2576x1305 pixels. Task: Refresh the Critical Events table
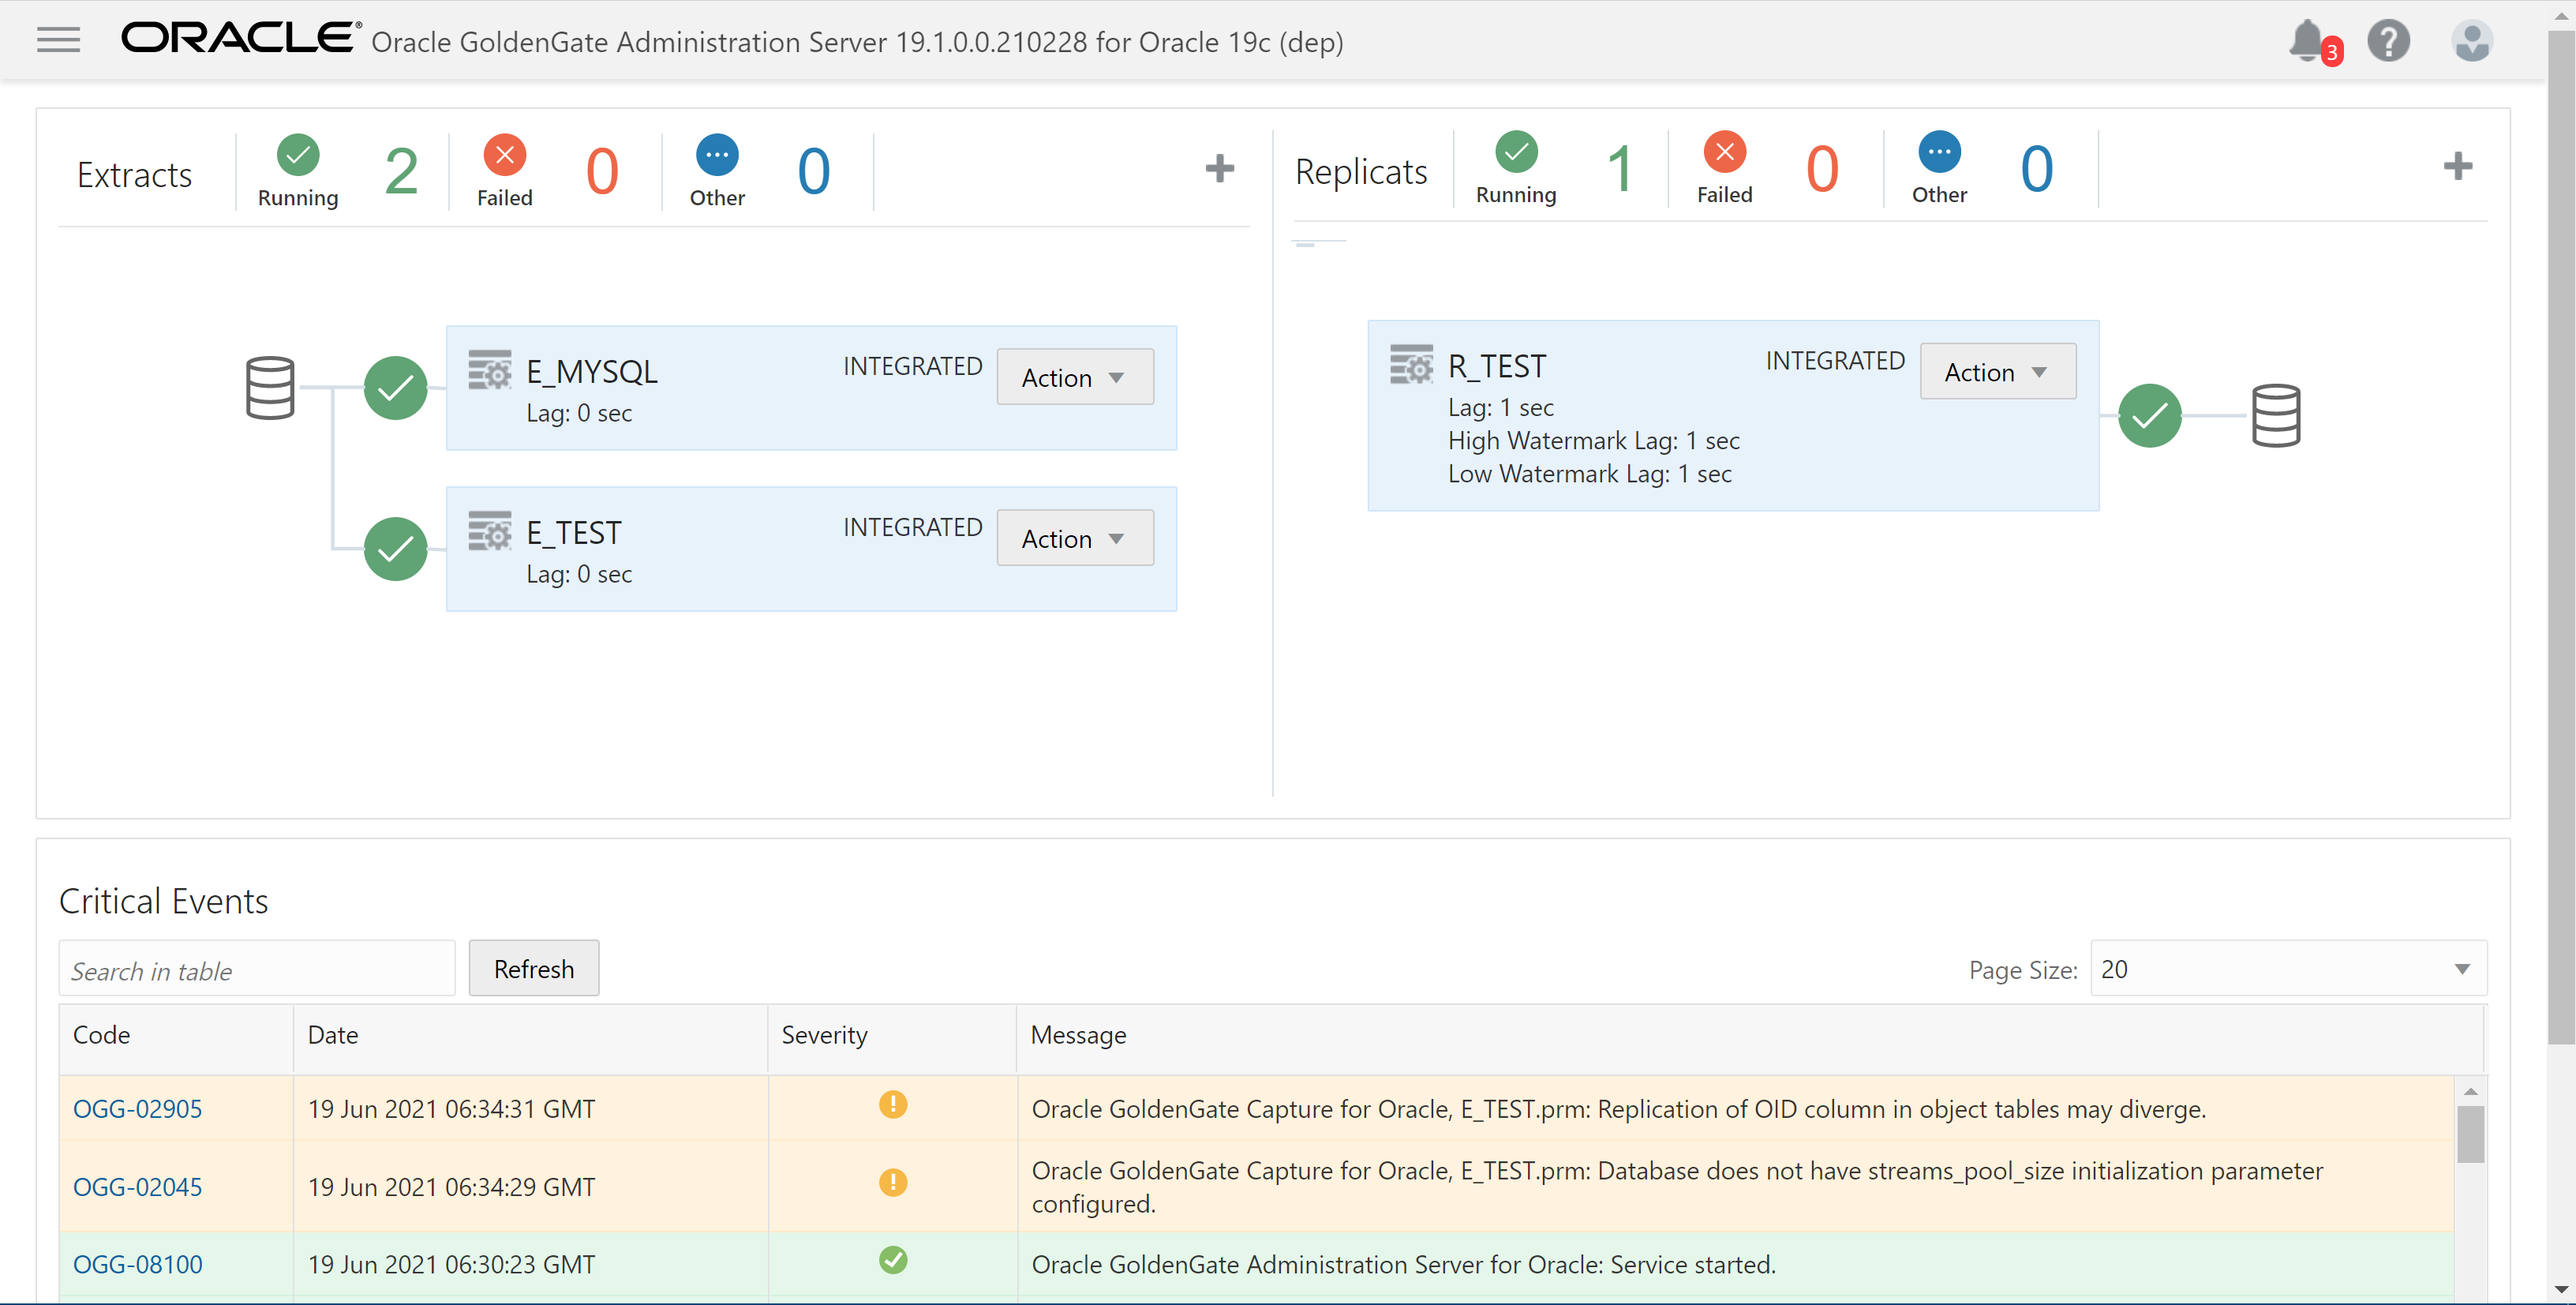533,969
